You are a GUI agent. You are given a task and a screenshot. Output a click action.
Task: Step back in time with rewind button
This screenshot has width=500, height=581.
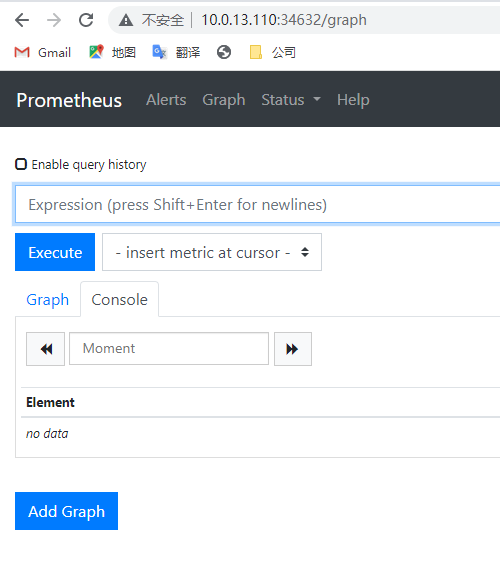tap(45, 349)
